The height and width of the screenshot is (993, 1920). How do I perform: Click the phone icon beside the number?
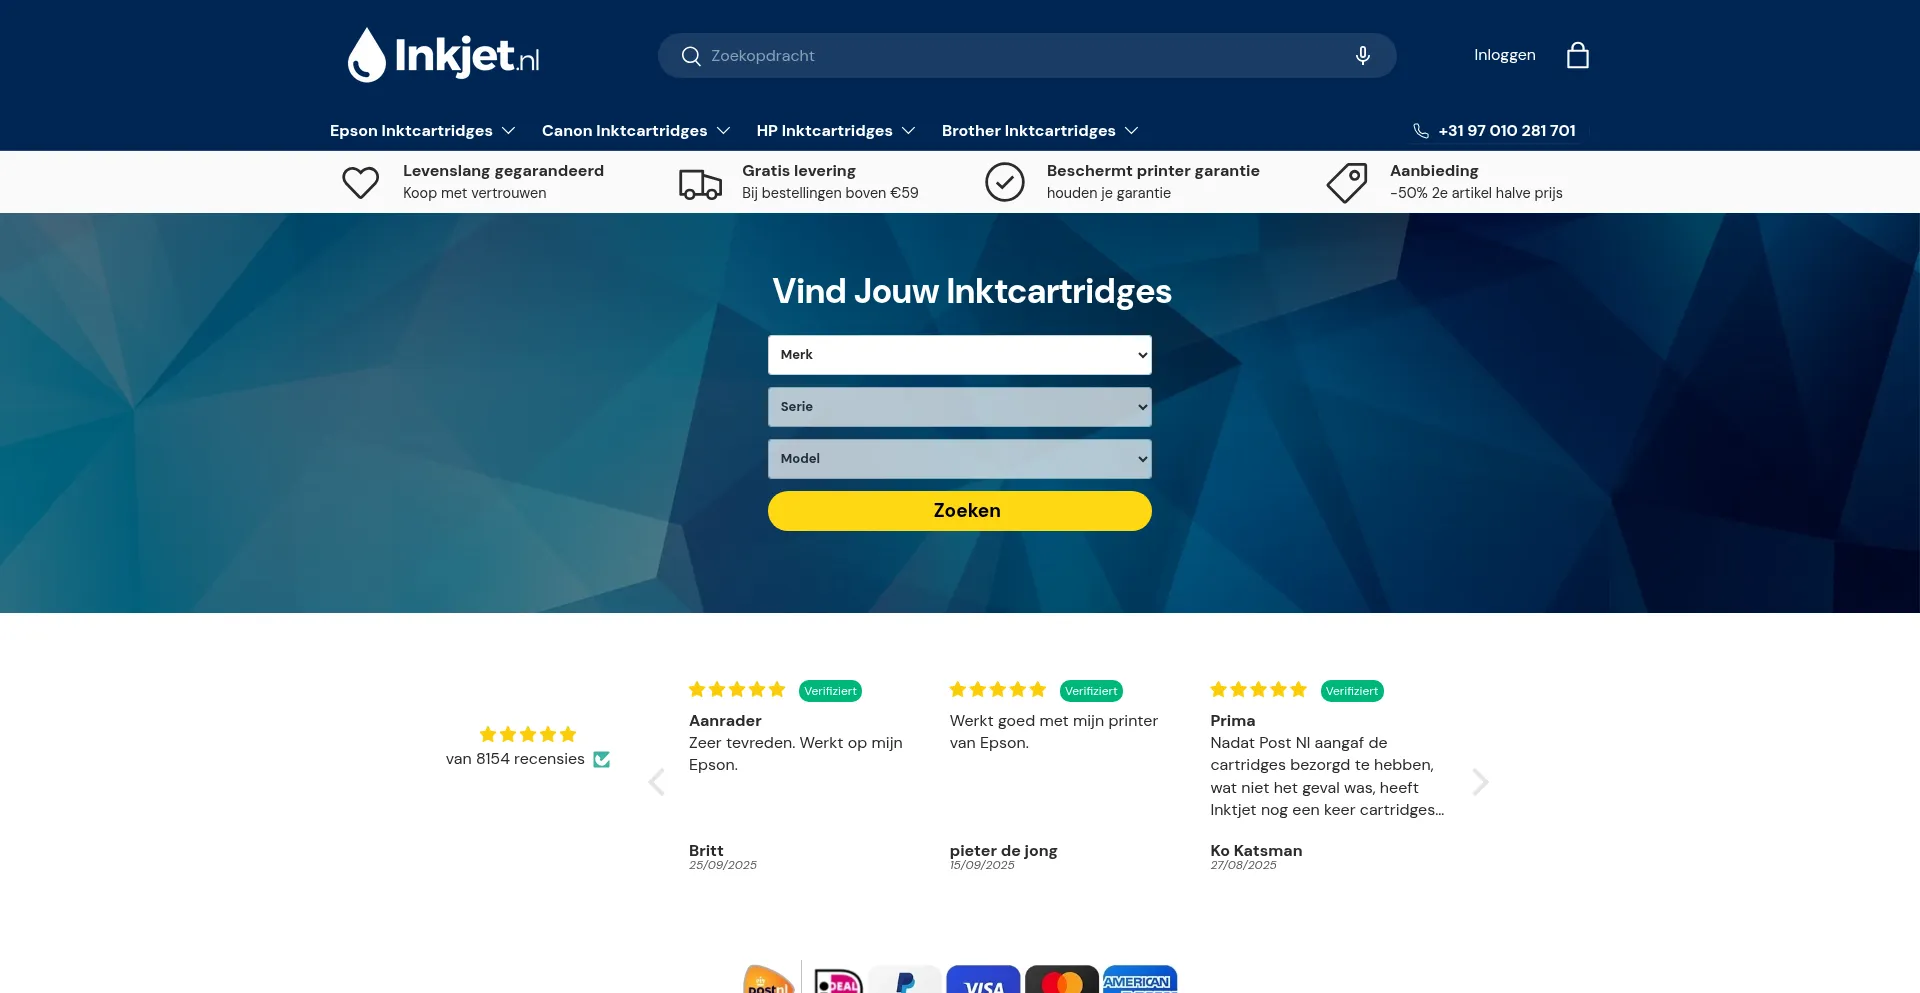(x=1420, y=131)
